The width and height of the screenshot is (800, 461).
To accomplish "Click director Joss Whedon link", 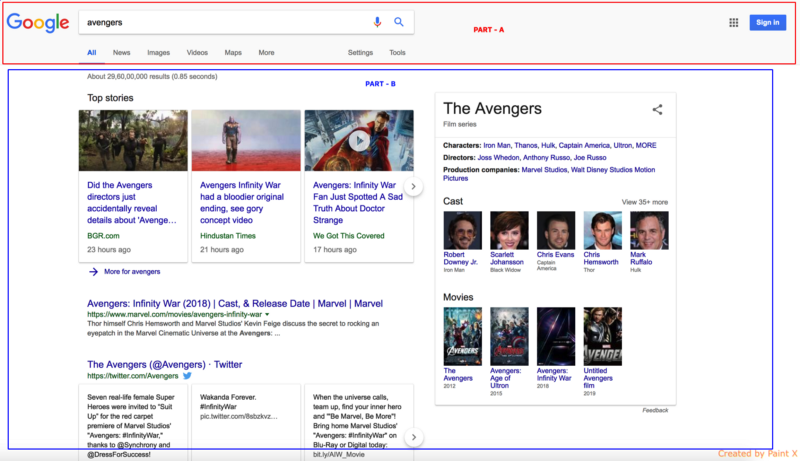I will (498, 158).
